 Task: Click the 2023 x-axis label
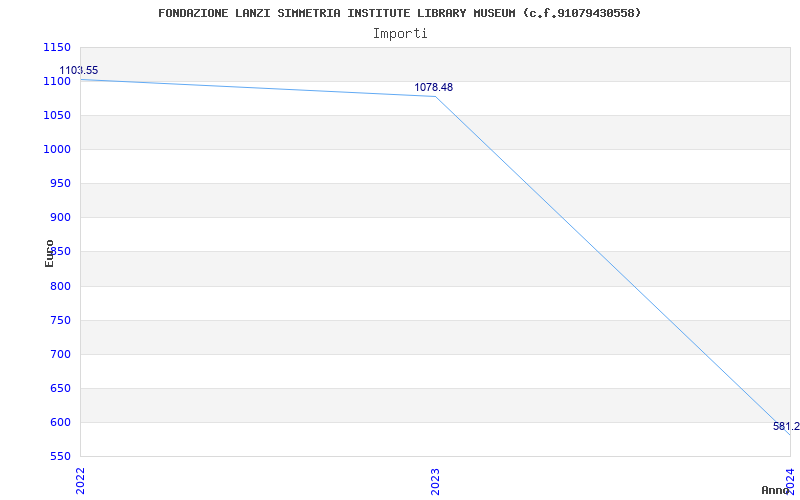coord(435,481)
